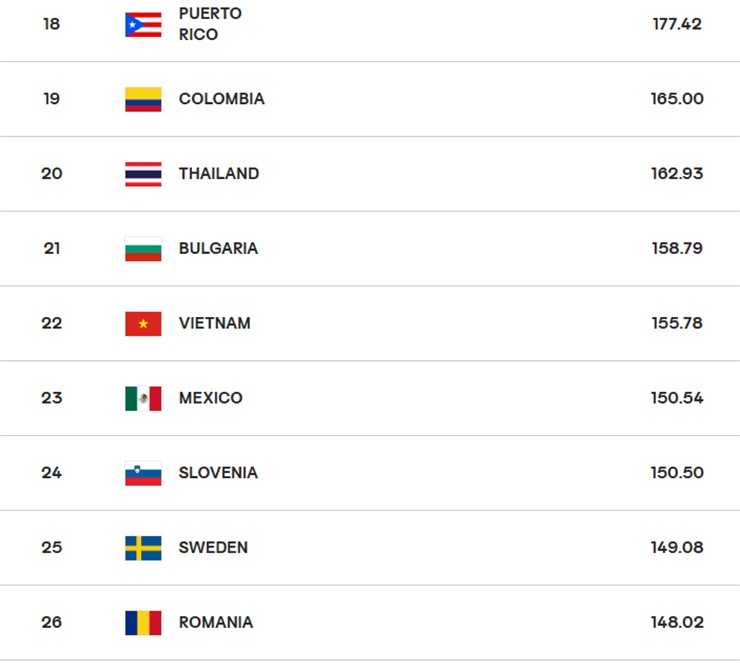This screenshot has height=671, width=740.
Task: Click the Vietnam flag icon
Action: pos(143,323)
